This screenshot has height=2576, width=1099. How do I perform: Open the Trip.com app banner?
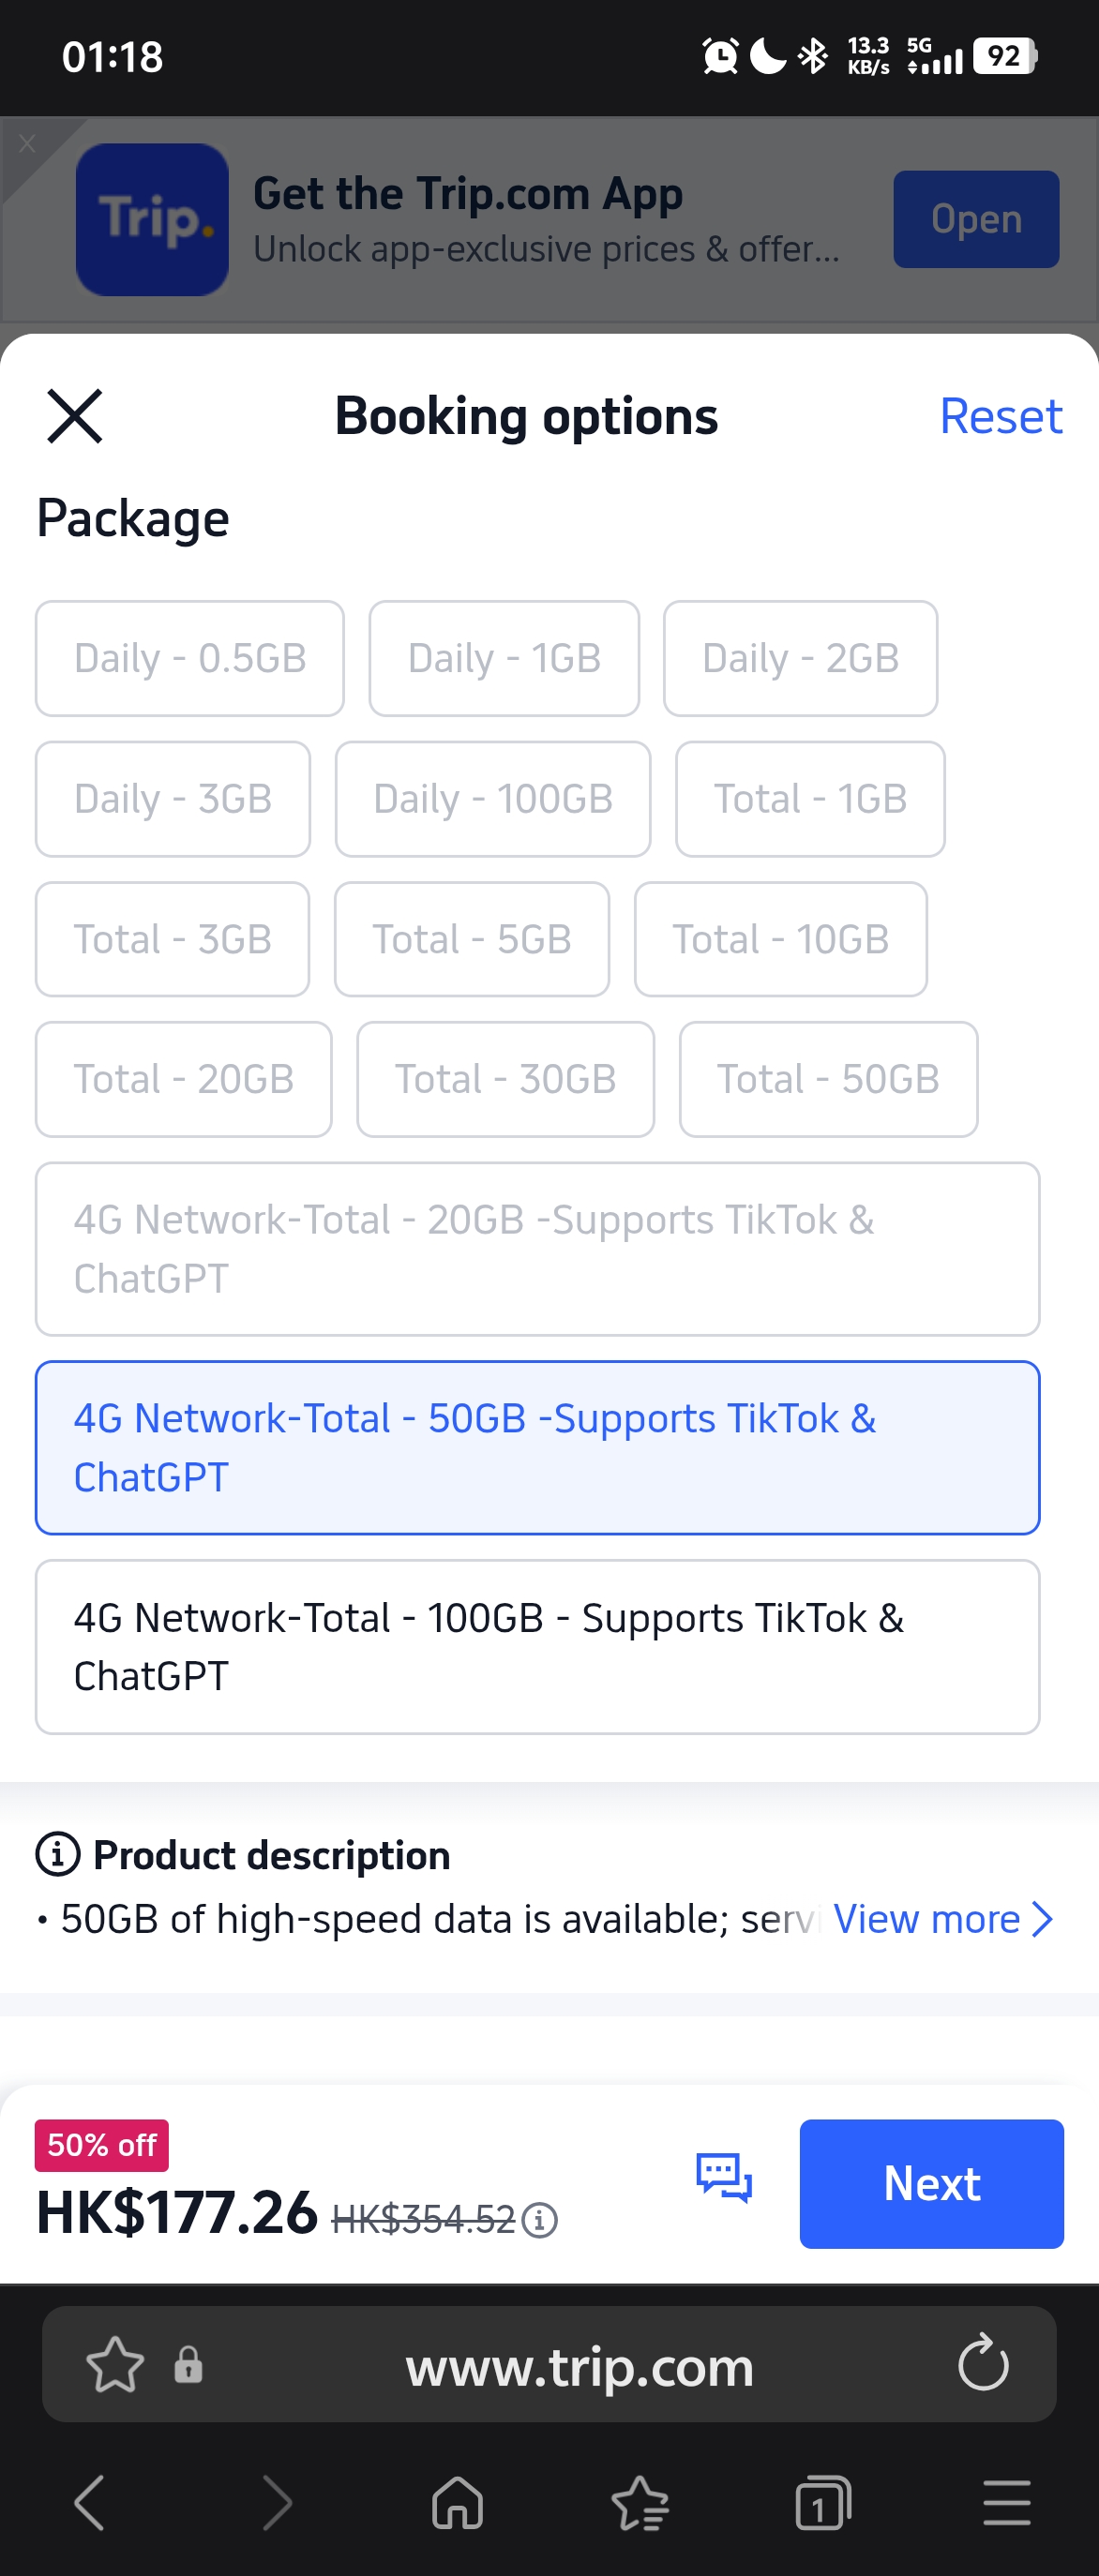tap(975, 219)
